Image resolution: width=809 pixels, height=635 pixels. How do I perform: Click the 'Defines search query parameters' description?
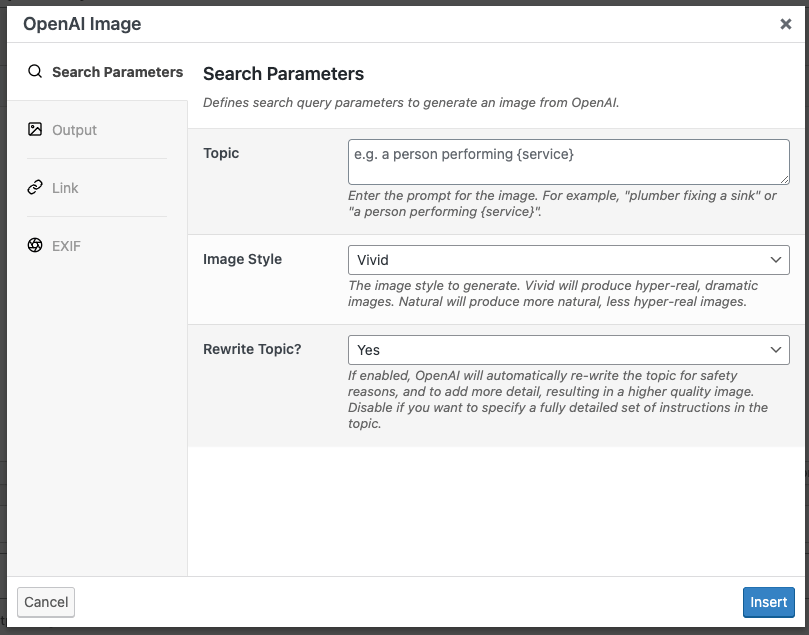tap(411, 103)
